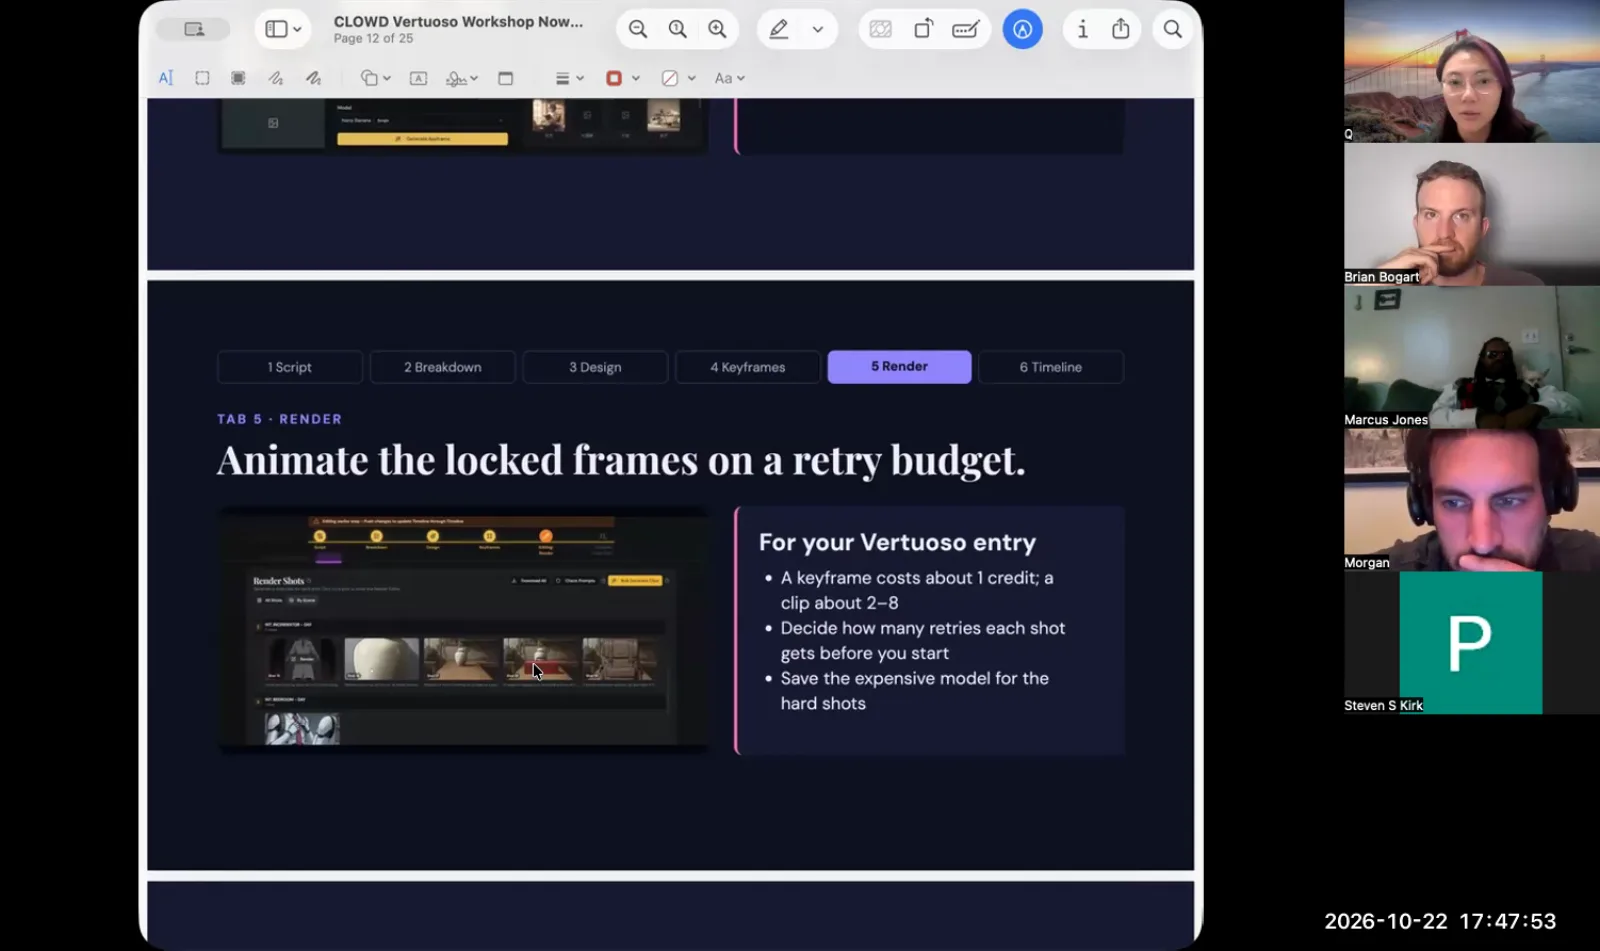Open the line style dropdown
The image size is (1600, 951).
(x=570, y=78)
